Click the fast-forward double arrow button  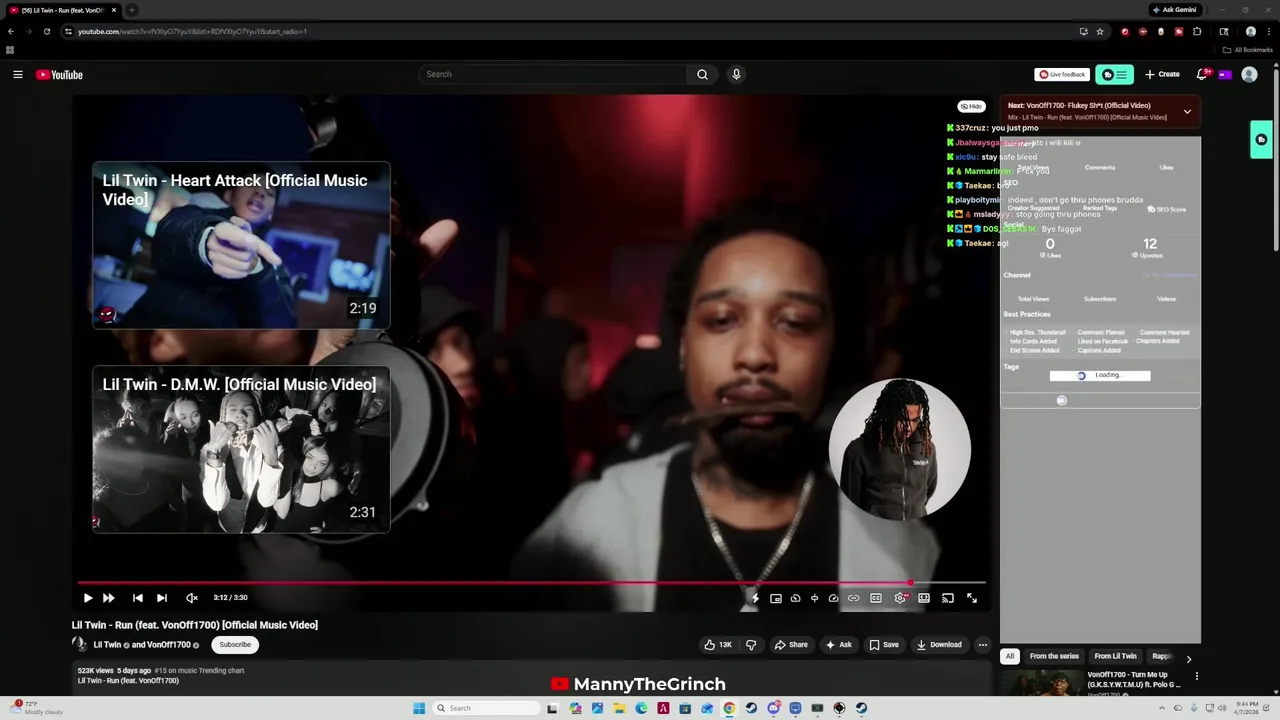109,598
